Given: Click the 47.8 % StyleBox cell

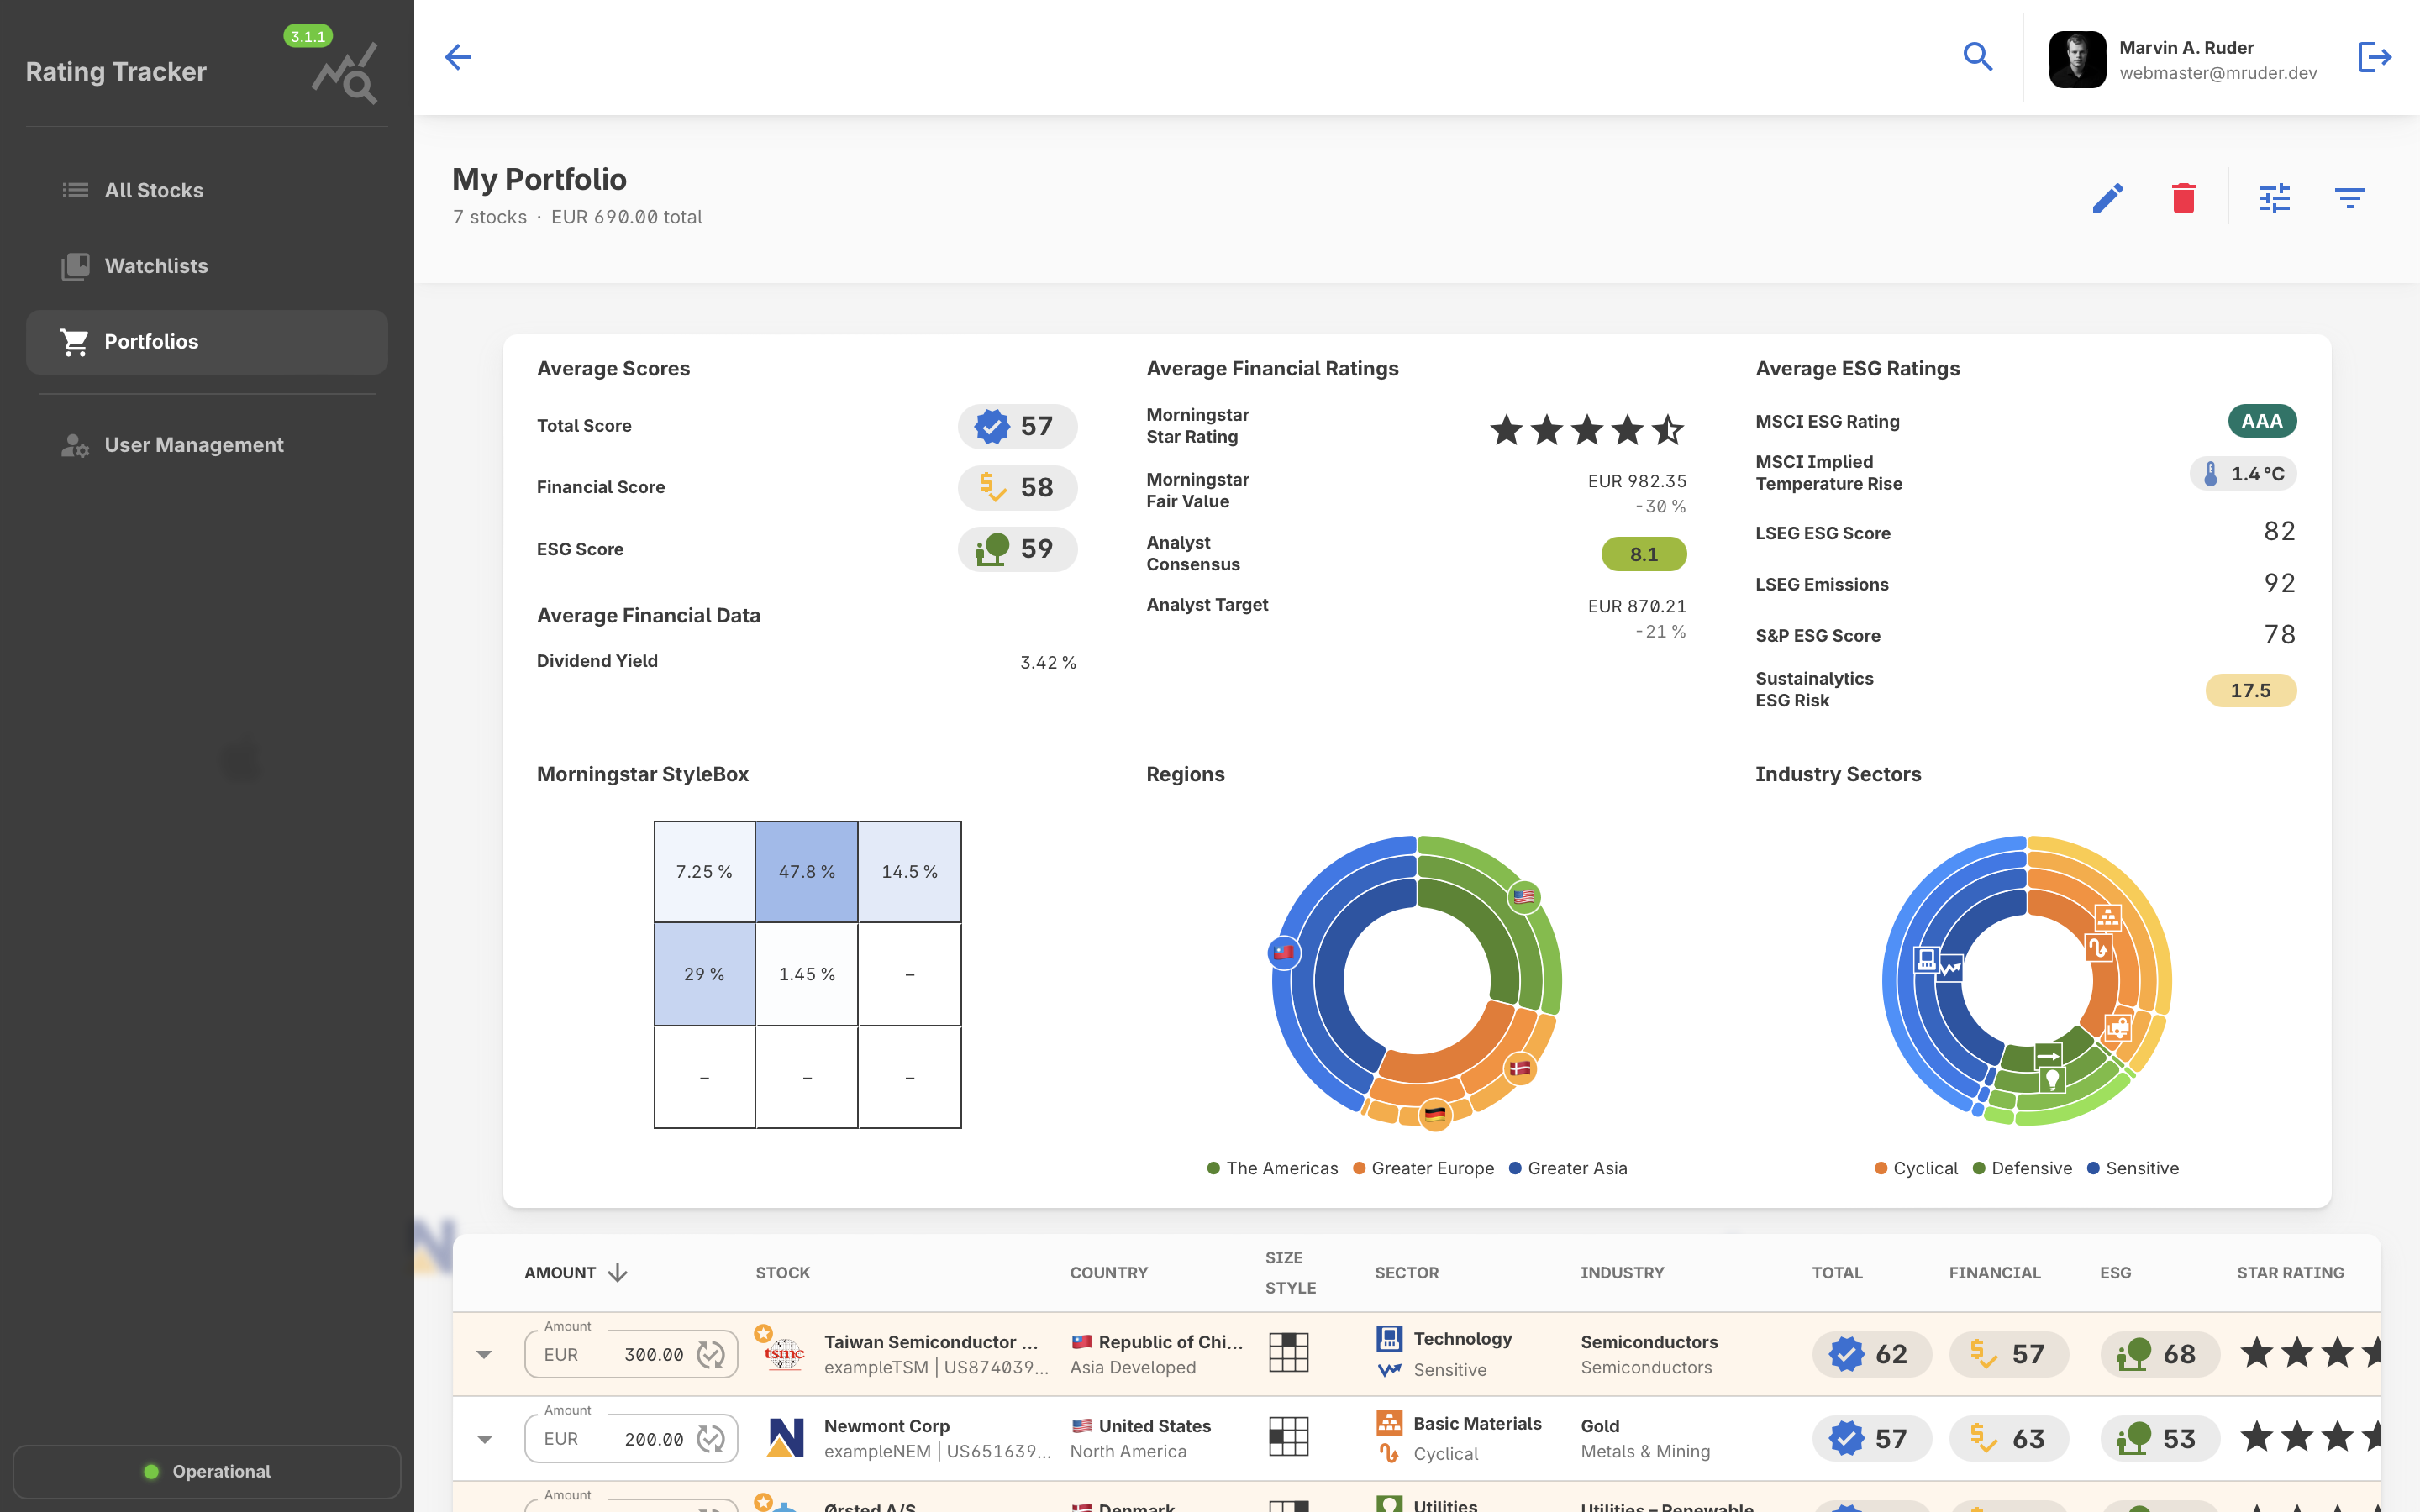Looking at the screenshot, I should pyautogui.click(x=806, y=871).
